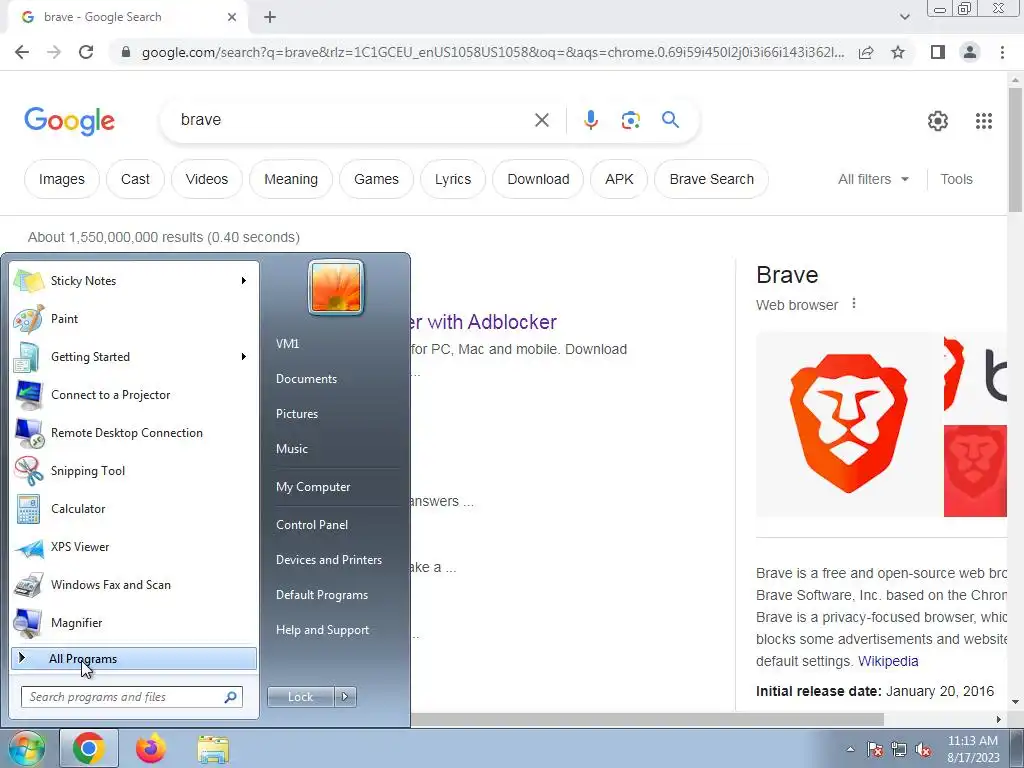Click the user account picture in Start menu
This screenshot has height=768, width=1024.
336,287
